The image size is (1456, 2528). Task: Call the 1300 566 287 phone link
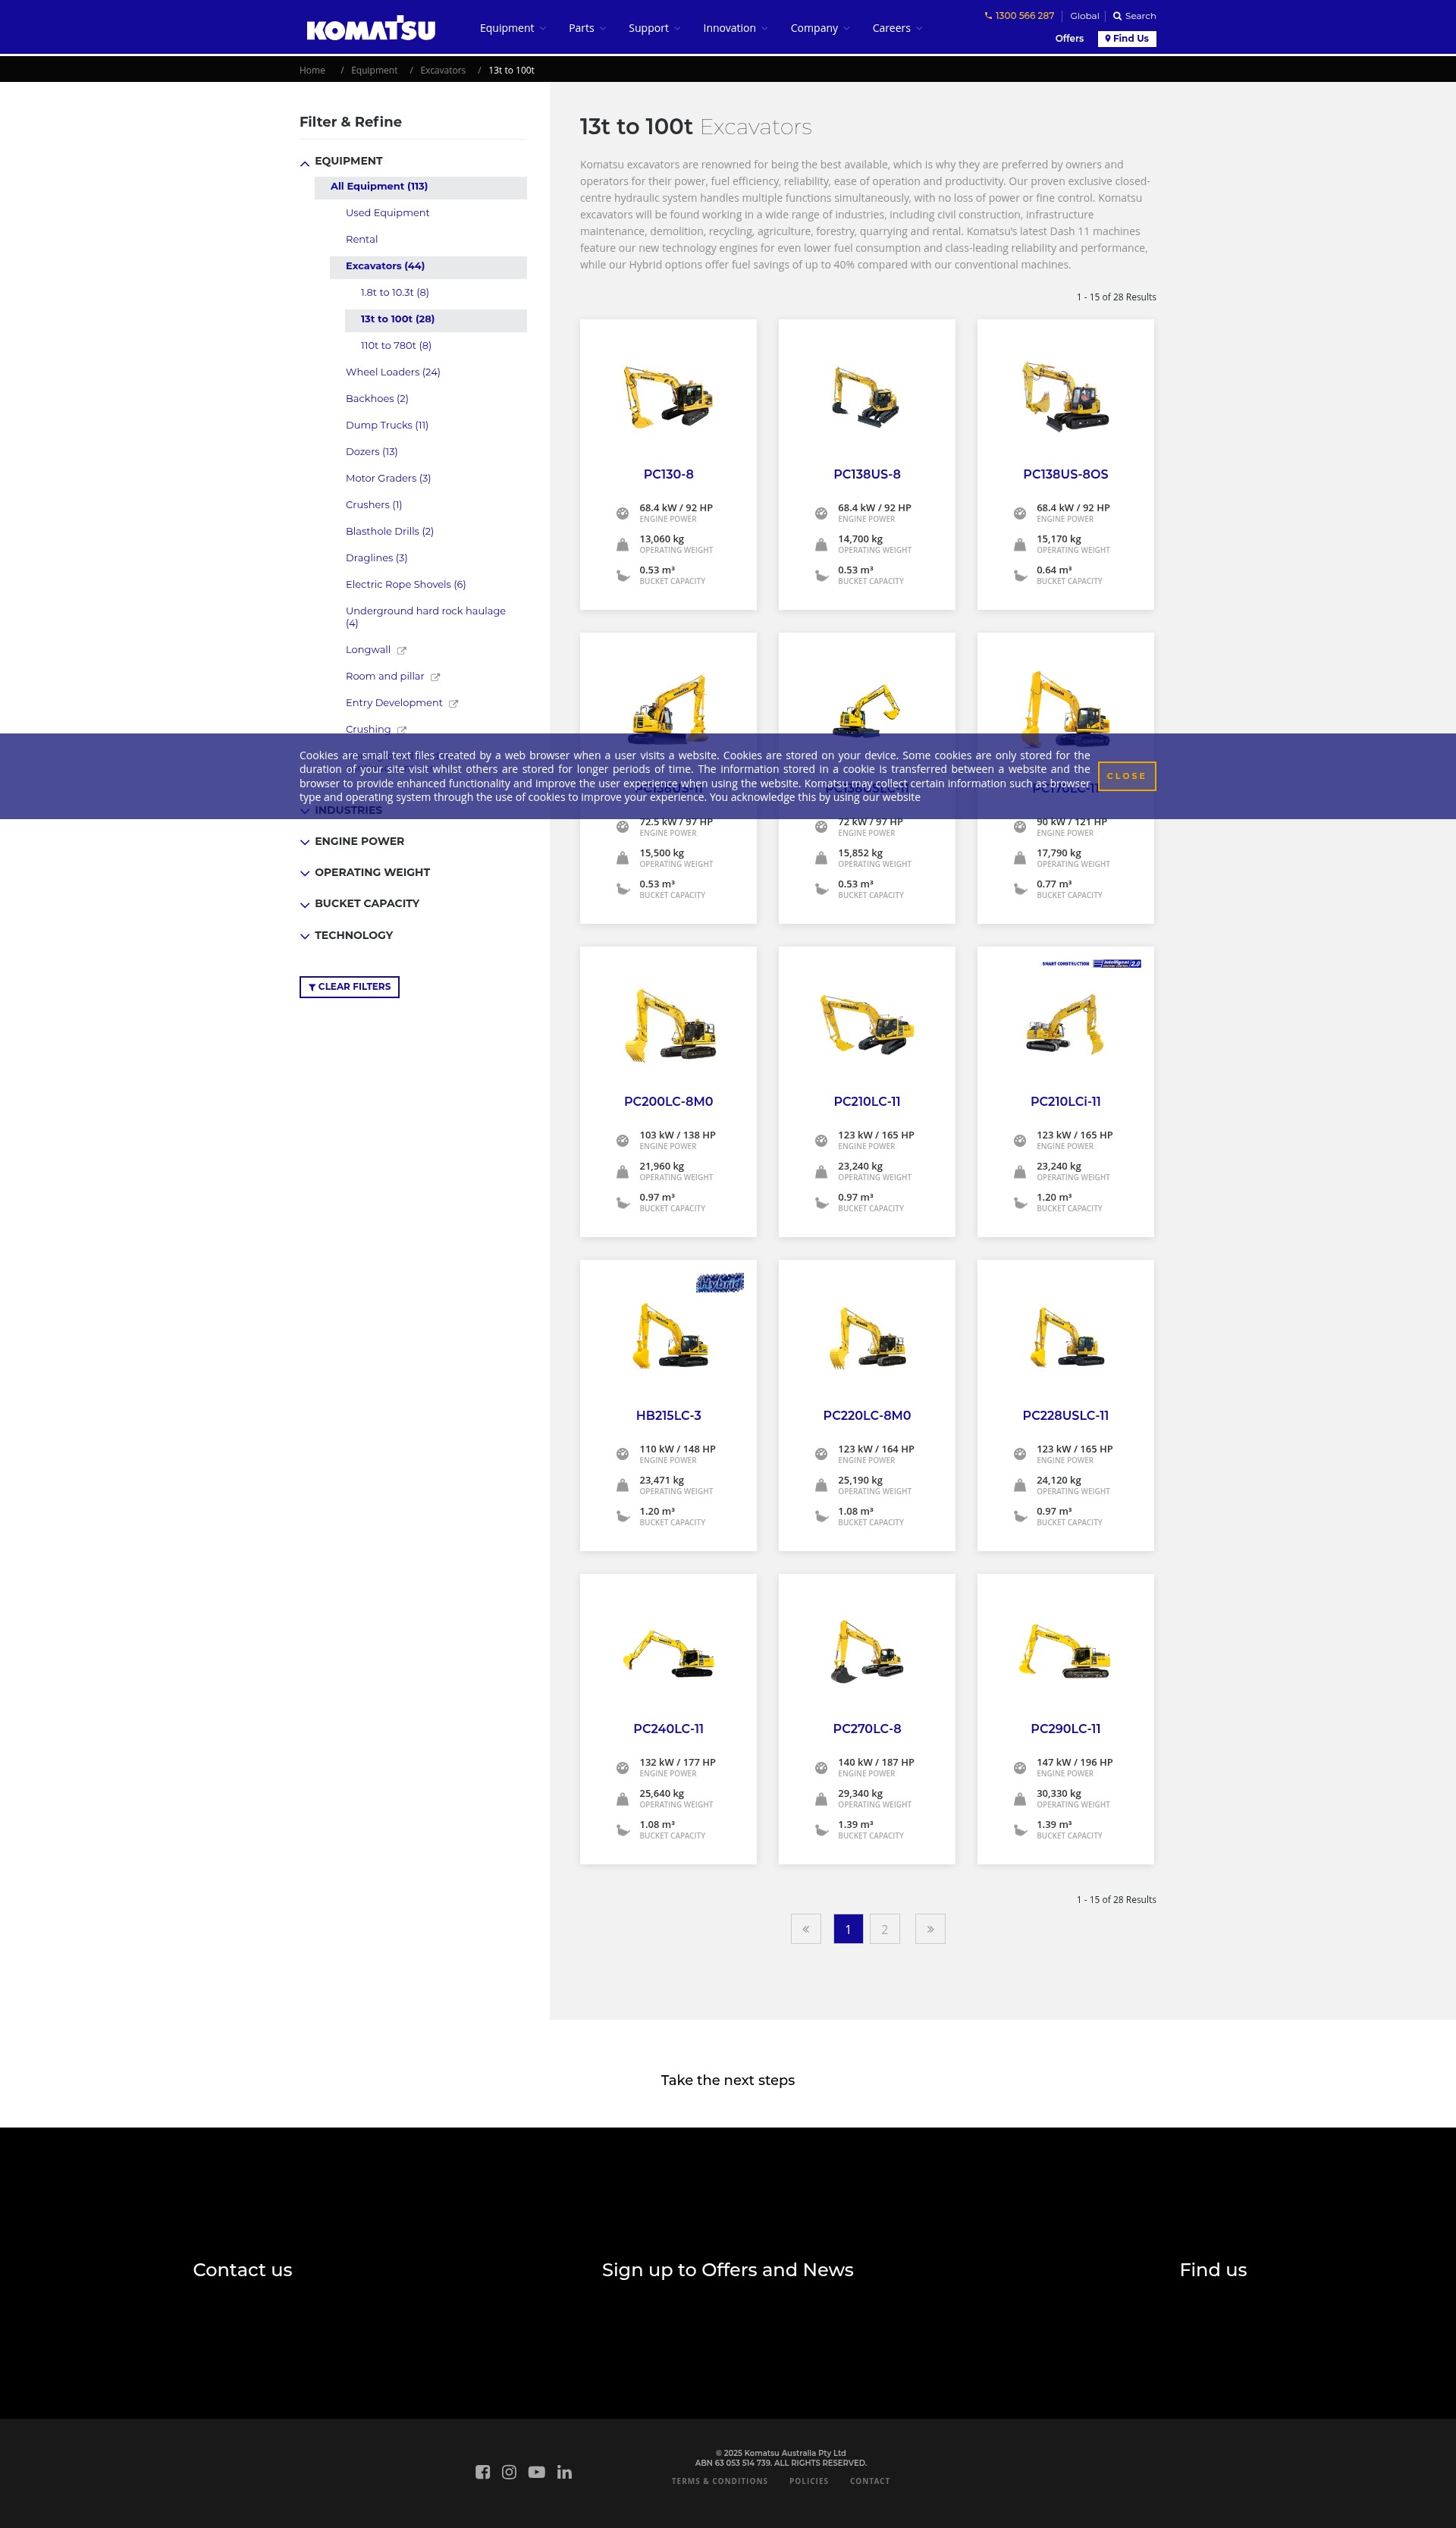coord(1019,16)
